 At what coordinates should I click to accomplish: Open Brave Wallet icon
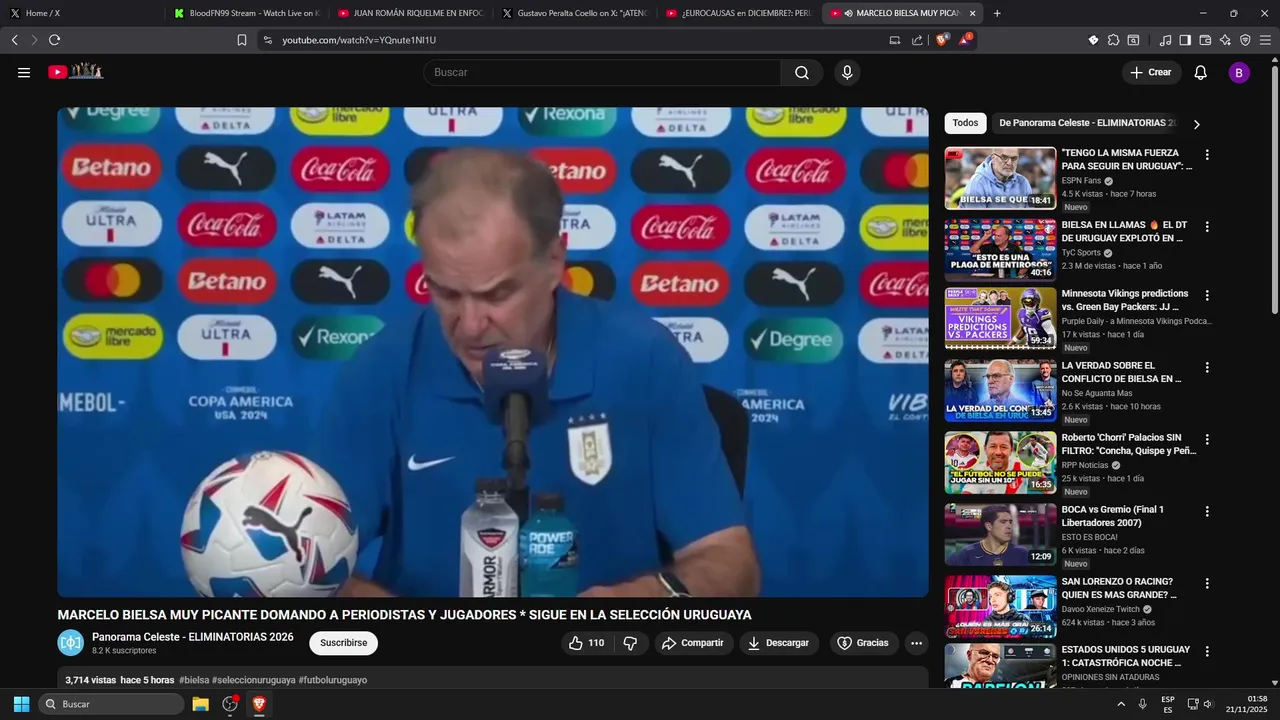click(x=1205, y=40)
